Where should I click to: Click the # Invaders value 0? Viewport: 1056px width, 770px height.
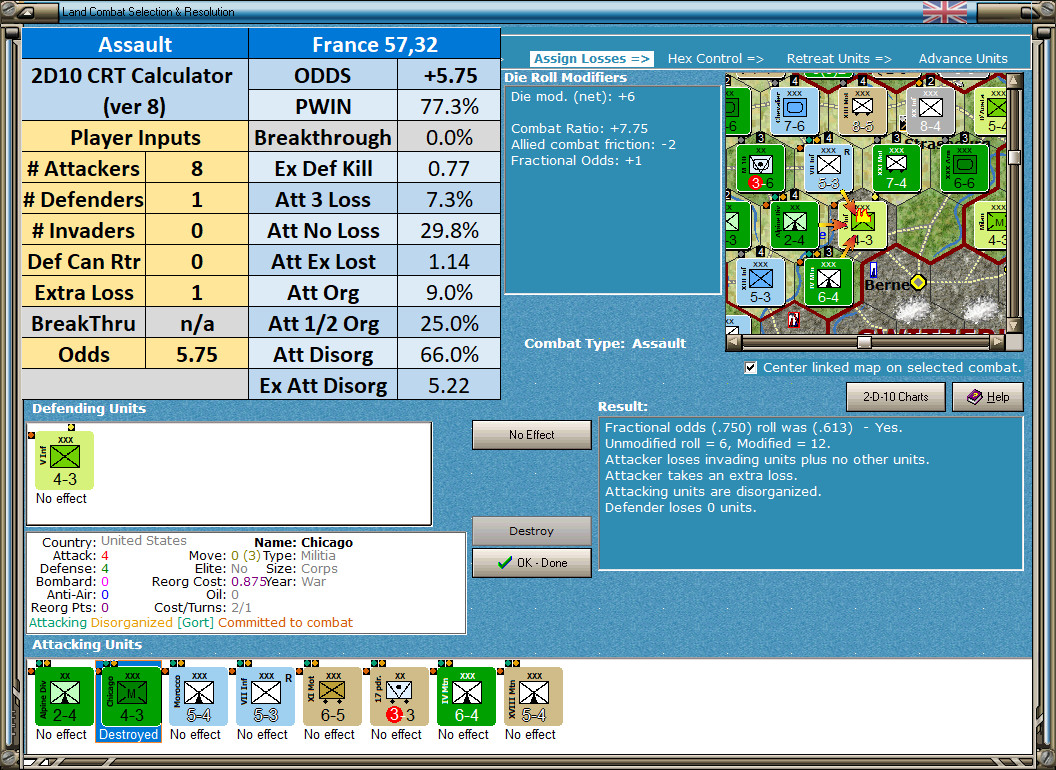click(x=197, y=230)
